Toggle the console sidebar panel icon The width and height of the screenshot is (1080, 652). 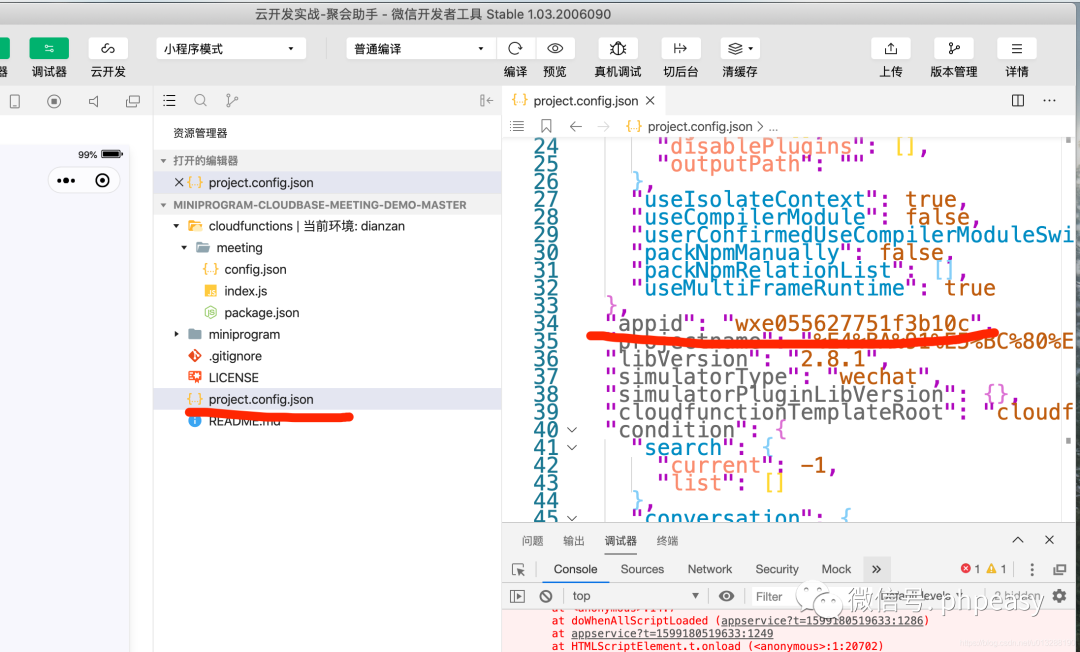click(517, 596)
